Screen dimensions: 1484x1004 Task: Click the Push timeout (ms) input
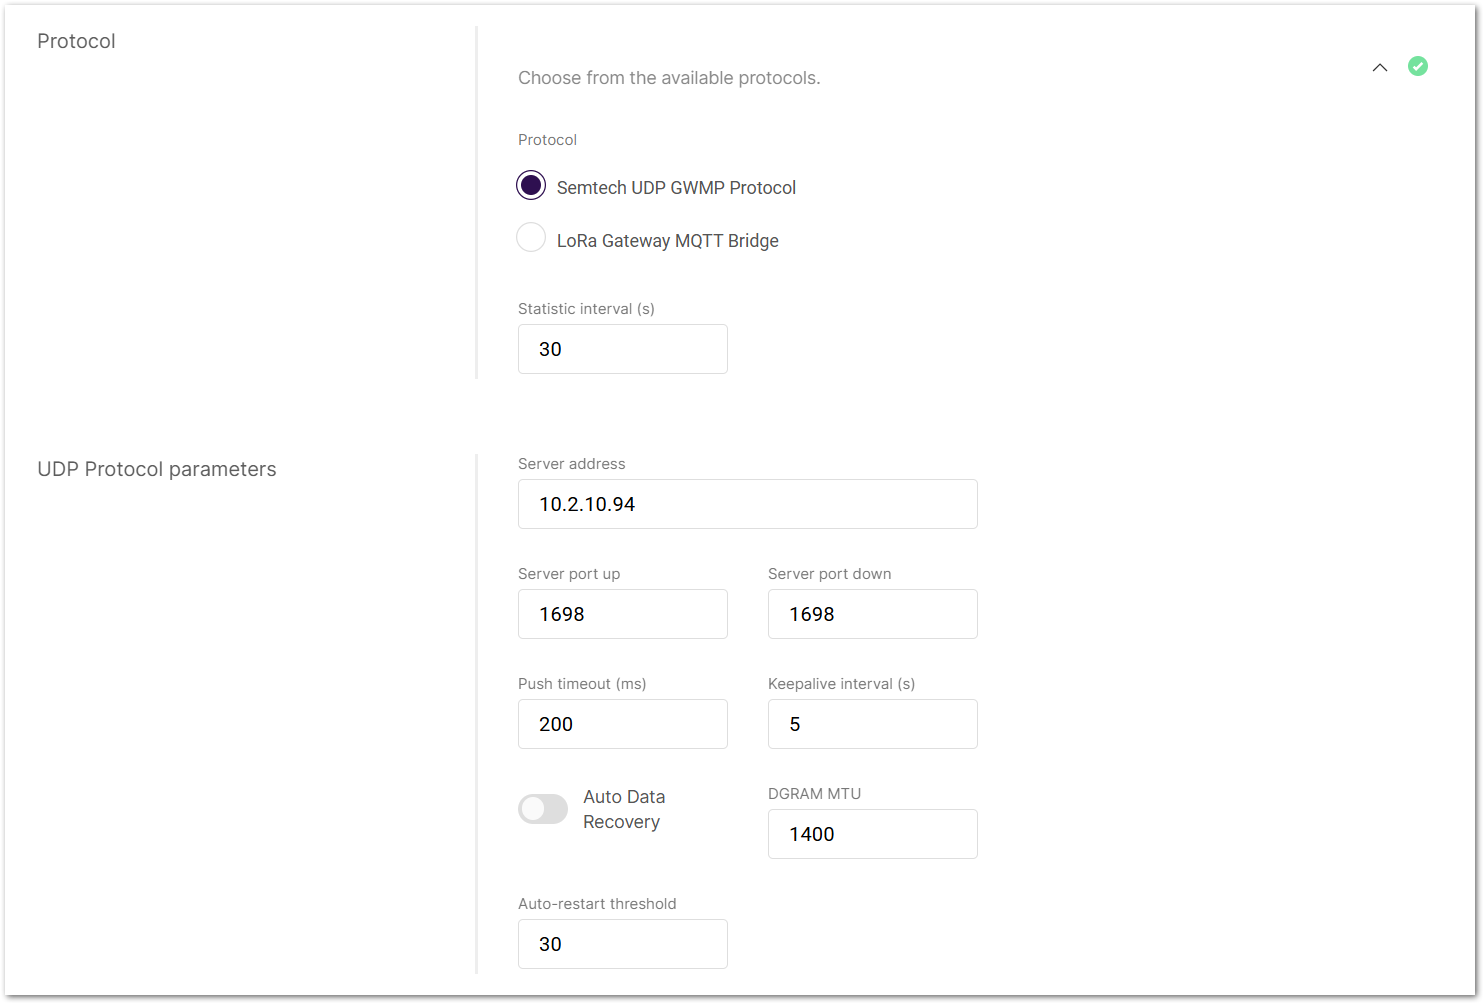point(622,724)
